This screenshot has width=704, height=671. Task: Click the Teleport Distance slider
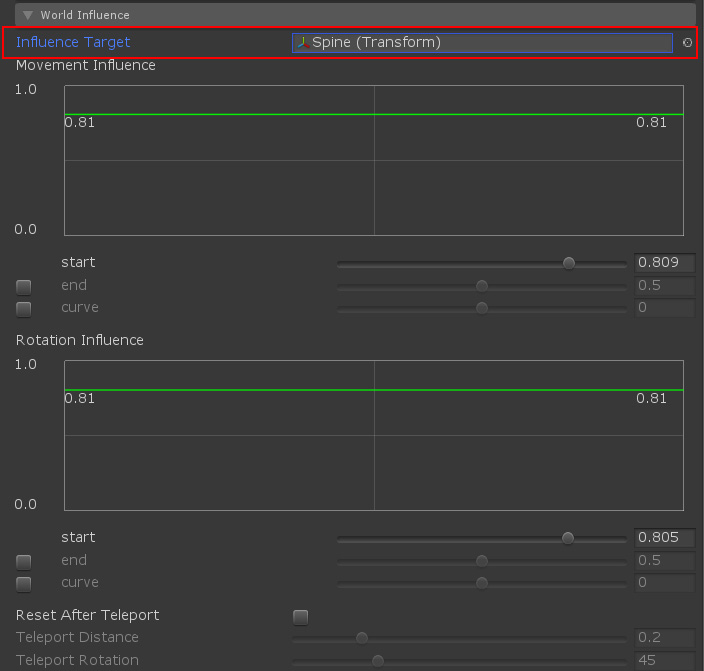(459, 638)
